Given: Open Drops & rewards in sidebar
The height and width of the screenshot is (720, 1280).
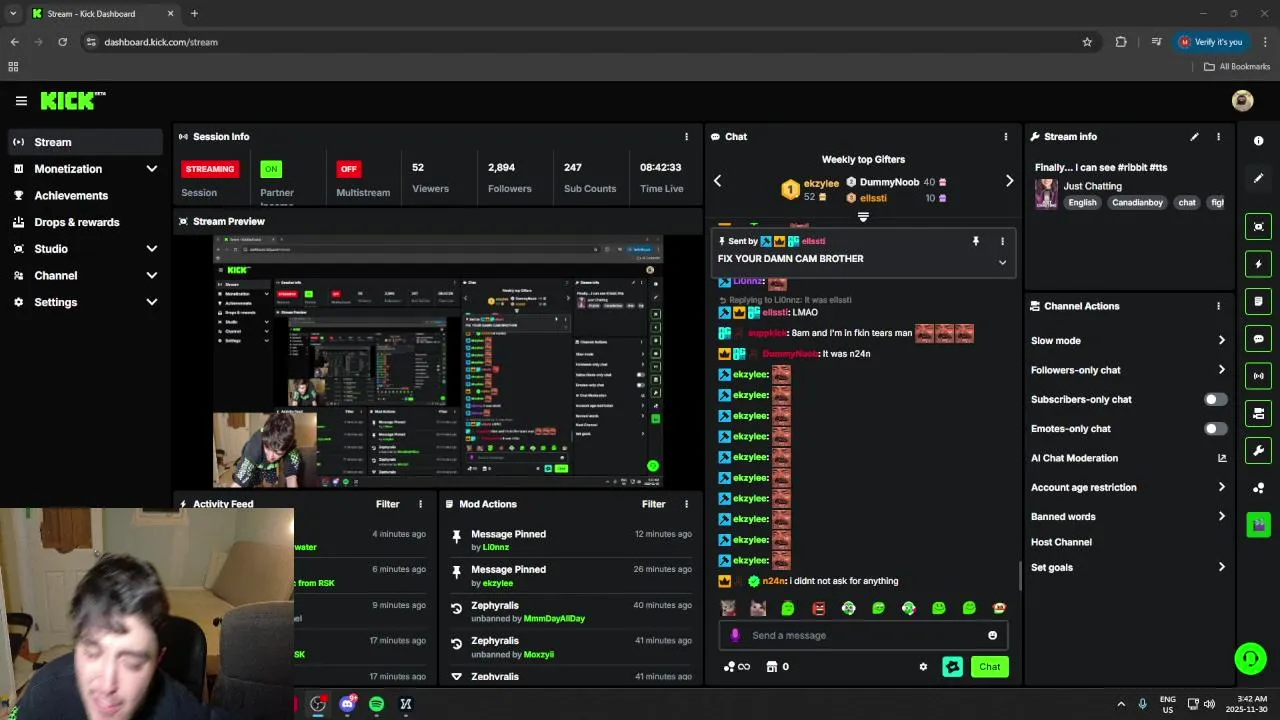Looking at the screenshot, I should click(x=84, y=222).
